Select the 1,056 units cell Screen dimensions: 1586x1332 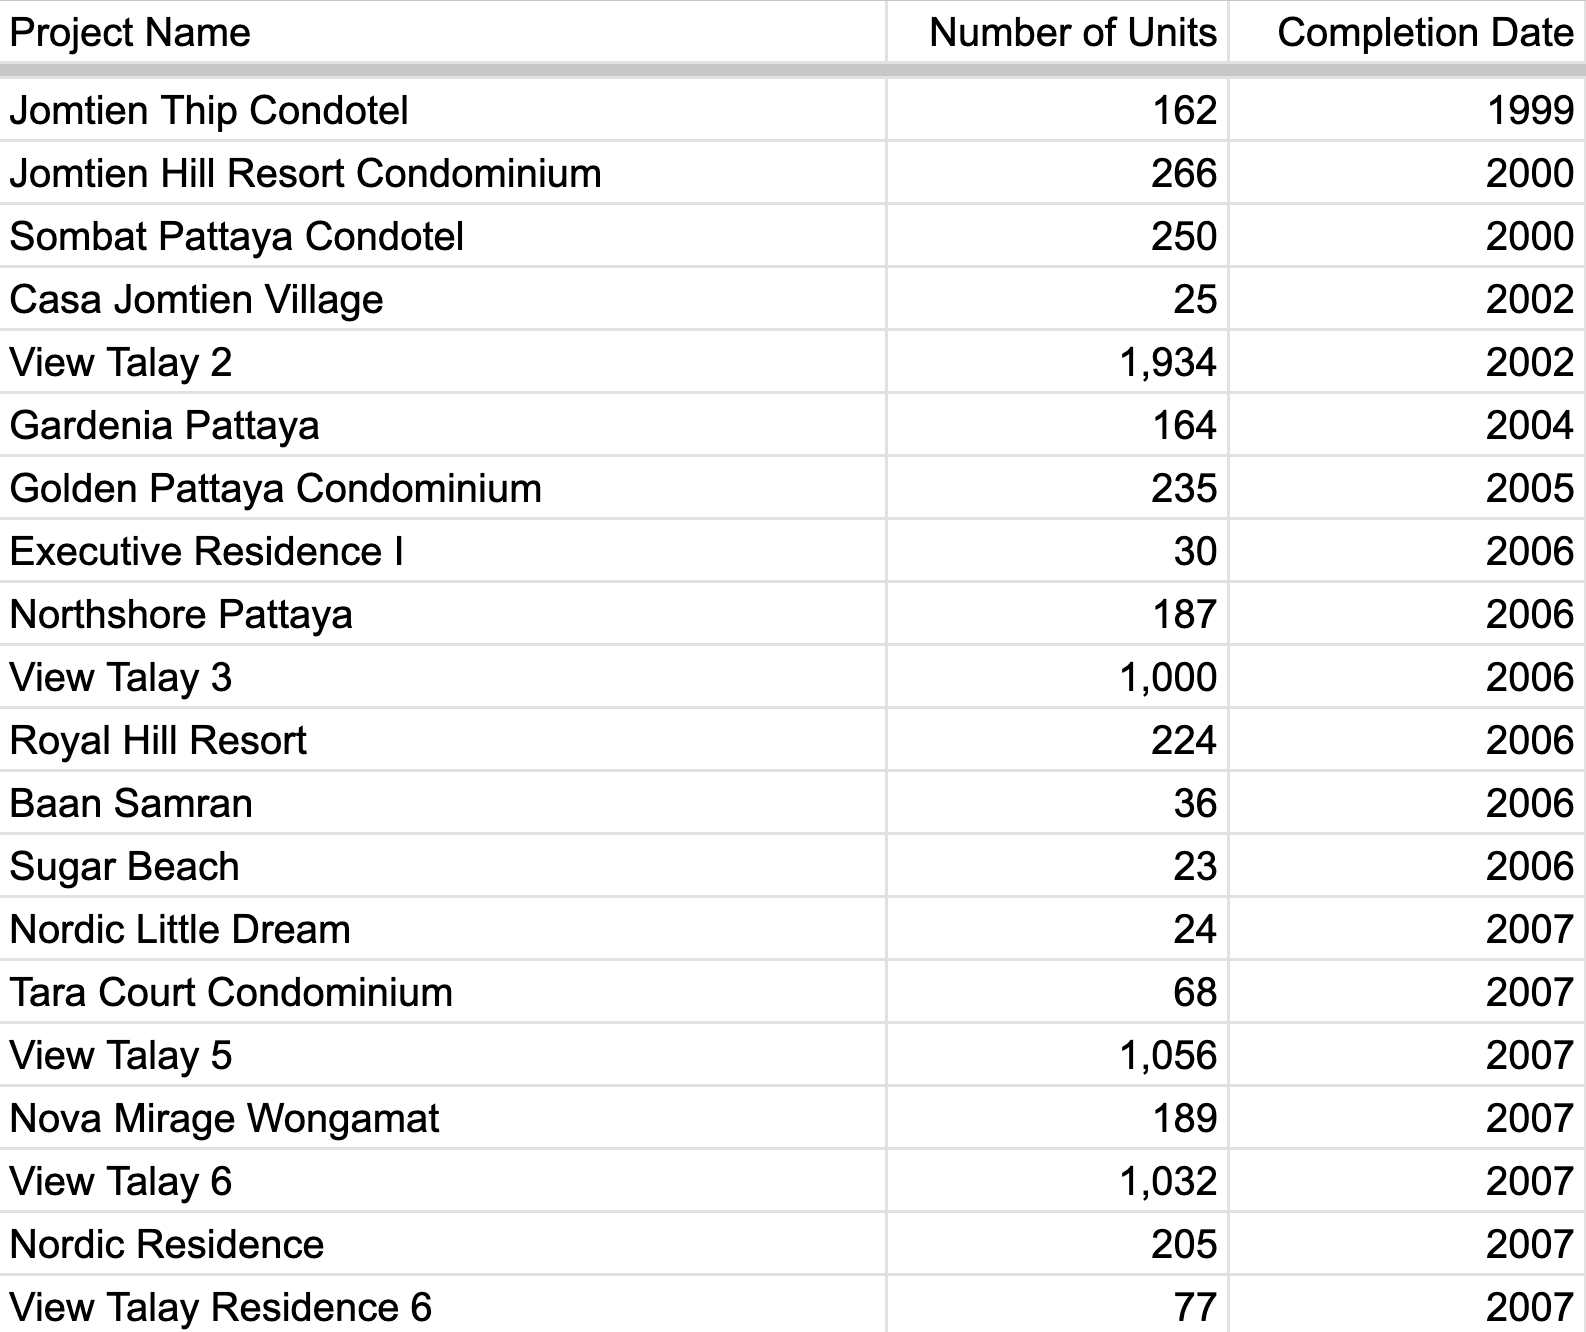coord(1057,1055)
